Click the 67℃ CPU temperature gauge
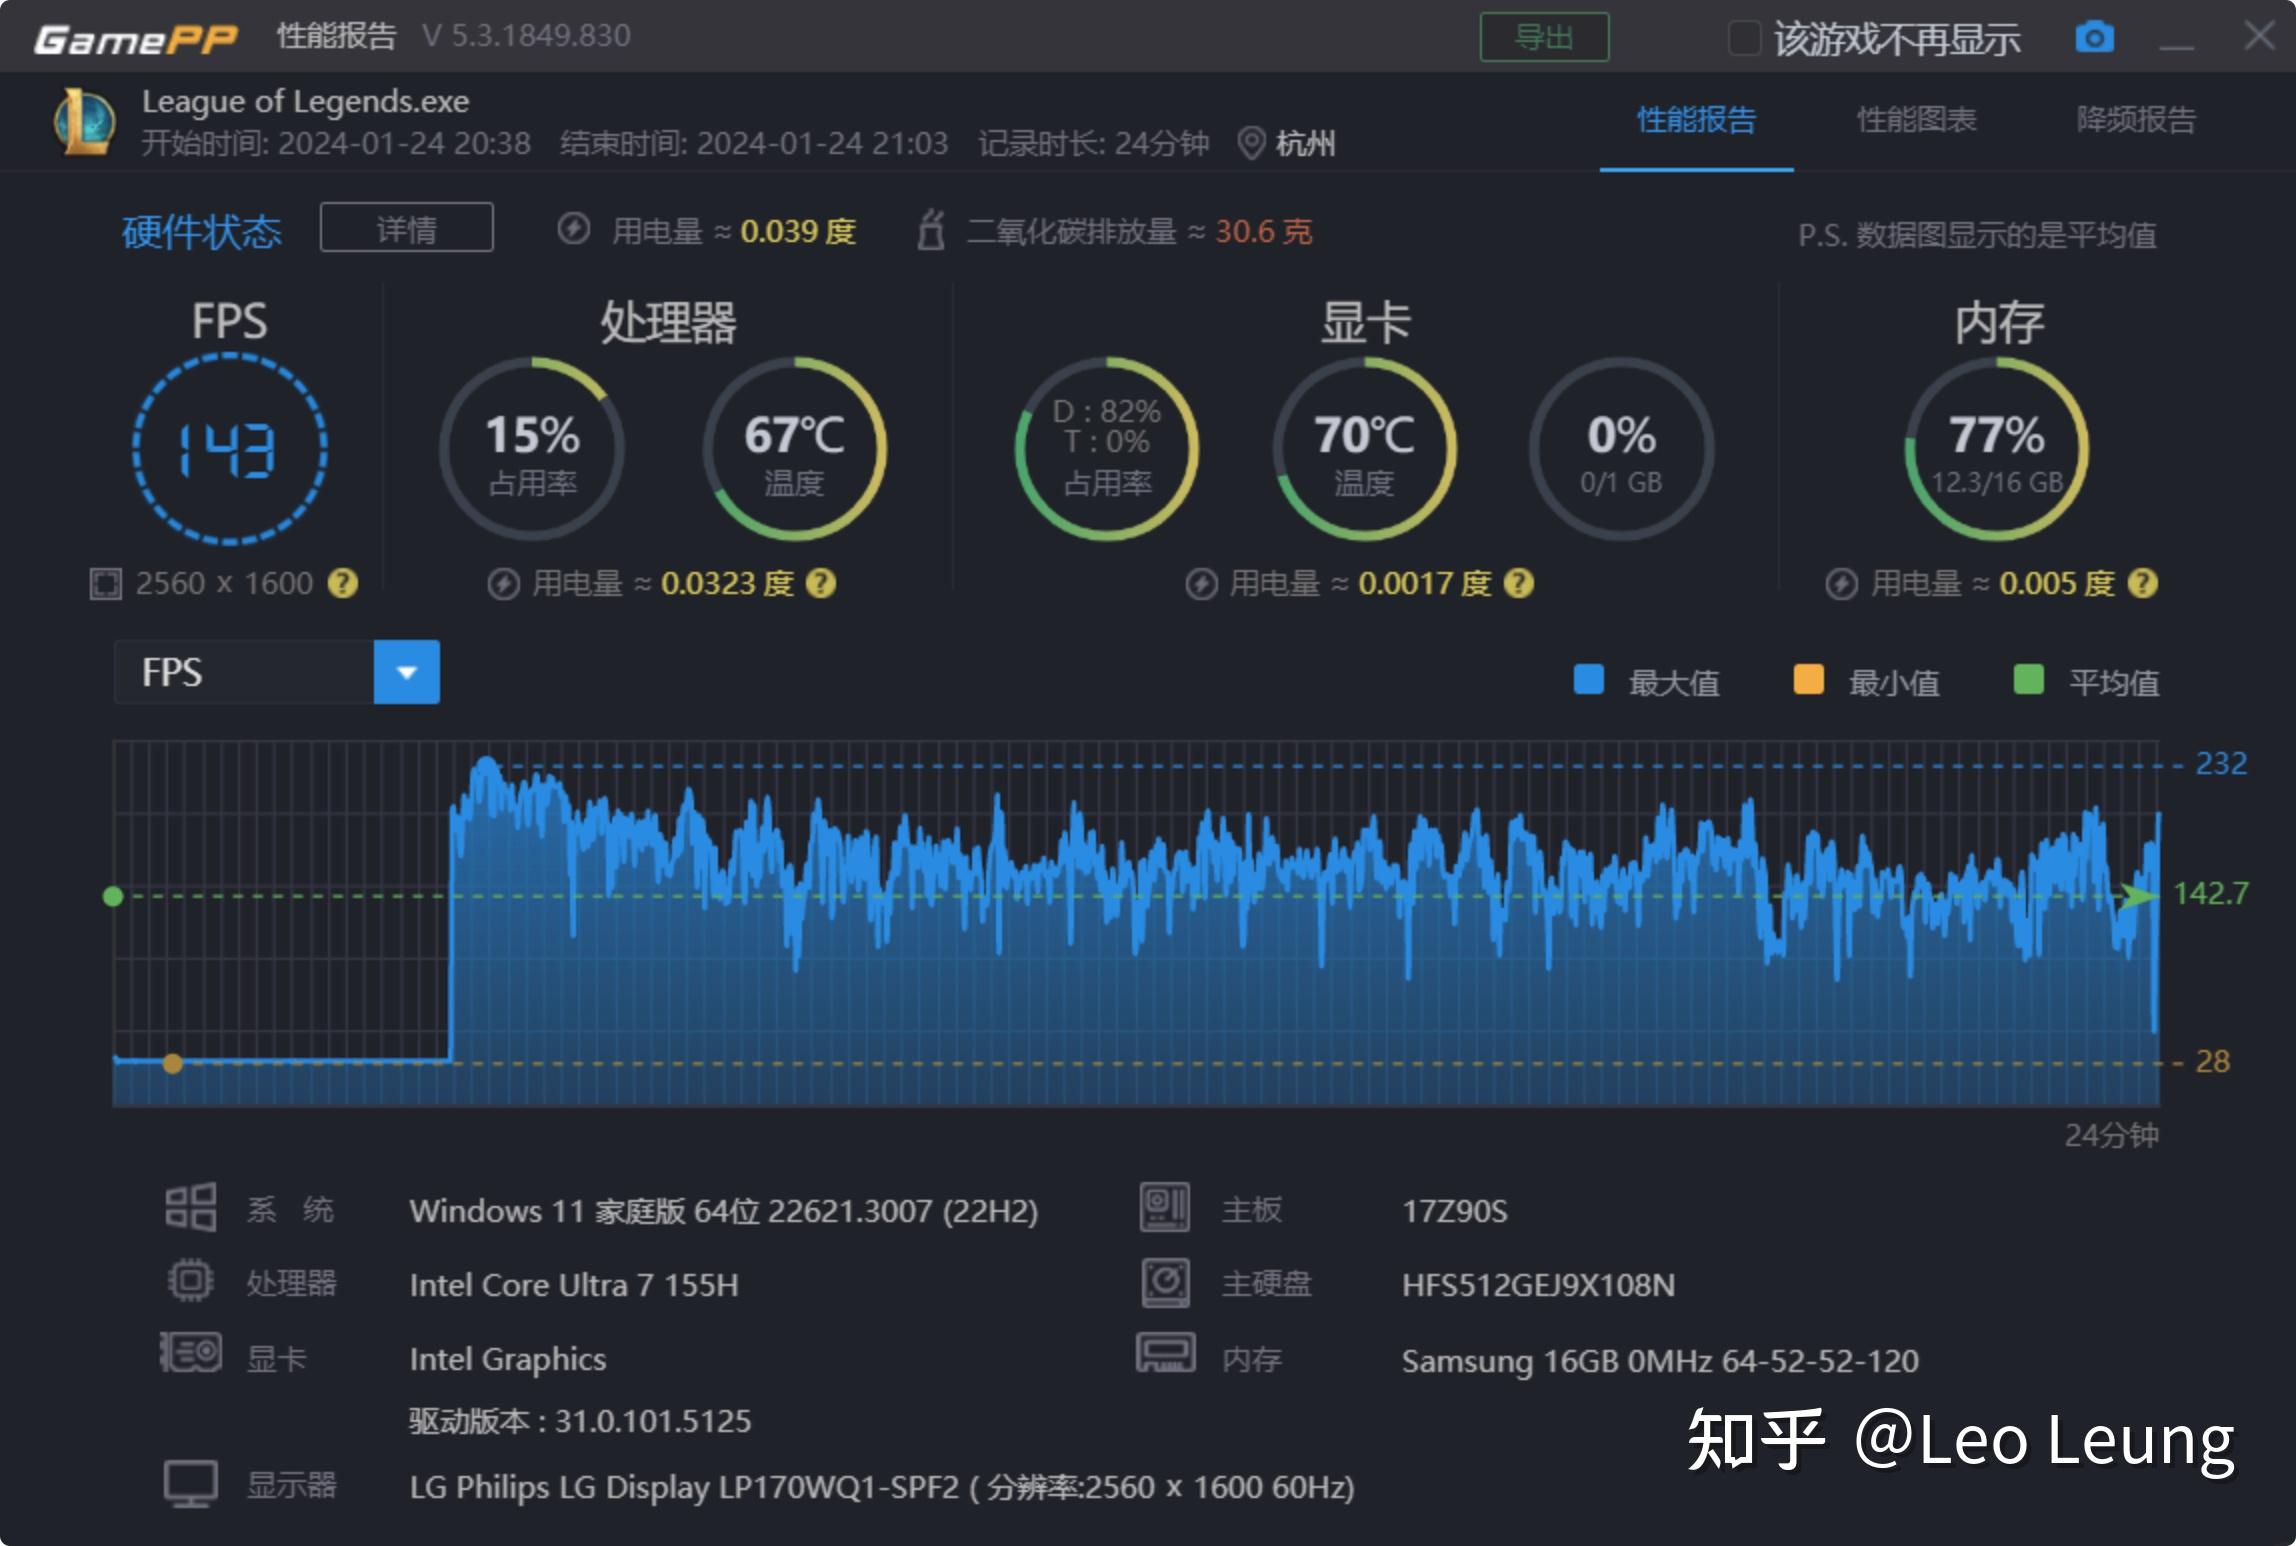Screen dimensions: 2296x1546 click(794, 449)
